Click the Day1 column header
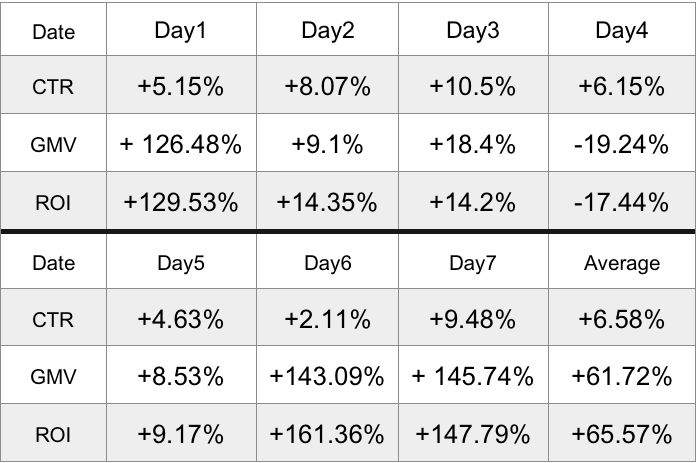The image size is (698, 463). click(x=181, y=30)
